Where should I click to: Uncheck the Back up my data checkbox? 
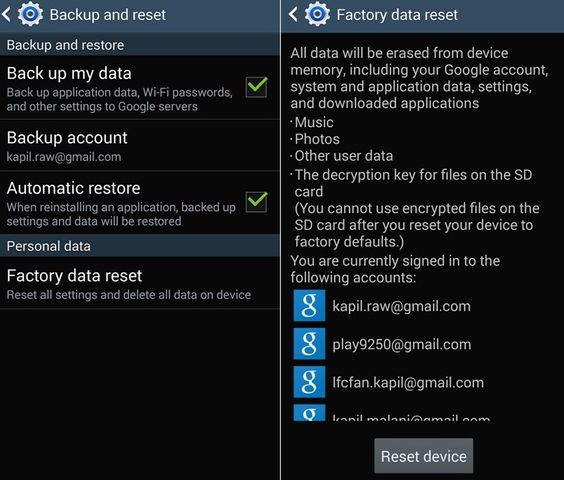tap(256, 87)
